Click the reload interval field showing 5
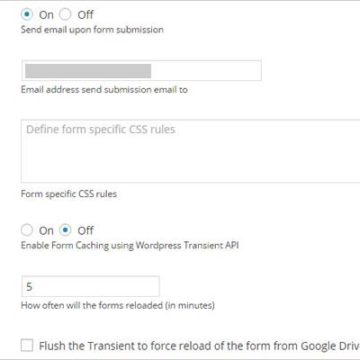This screenshot has height=360, width=360. tap(90, 286)
